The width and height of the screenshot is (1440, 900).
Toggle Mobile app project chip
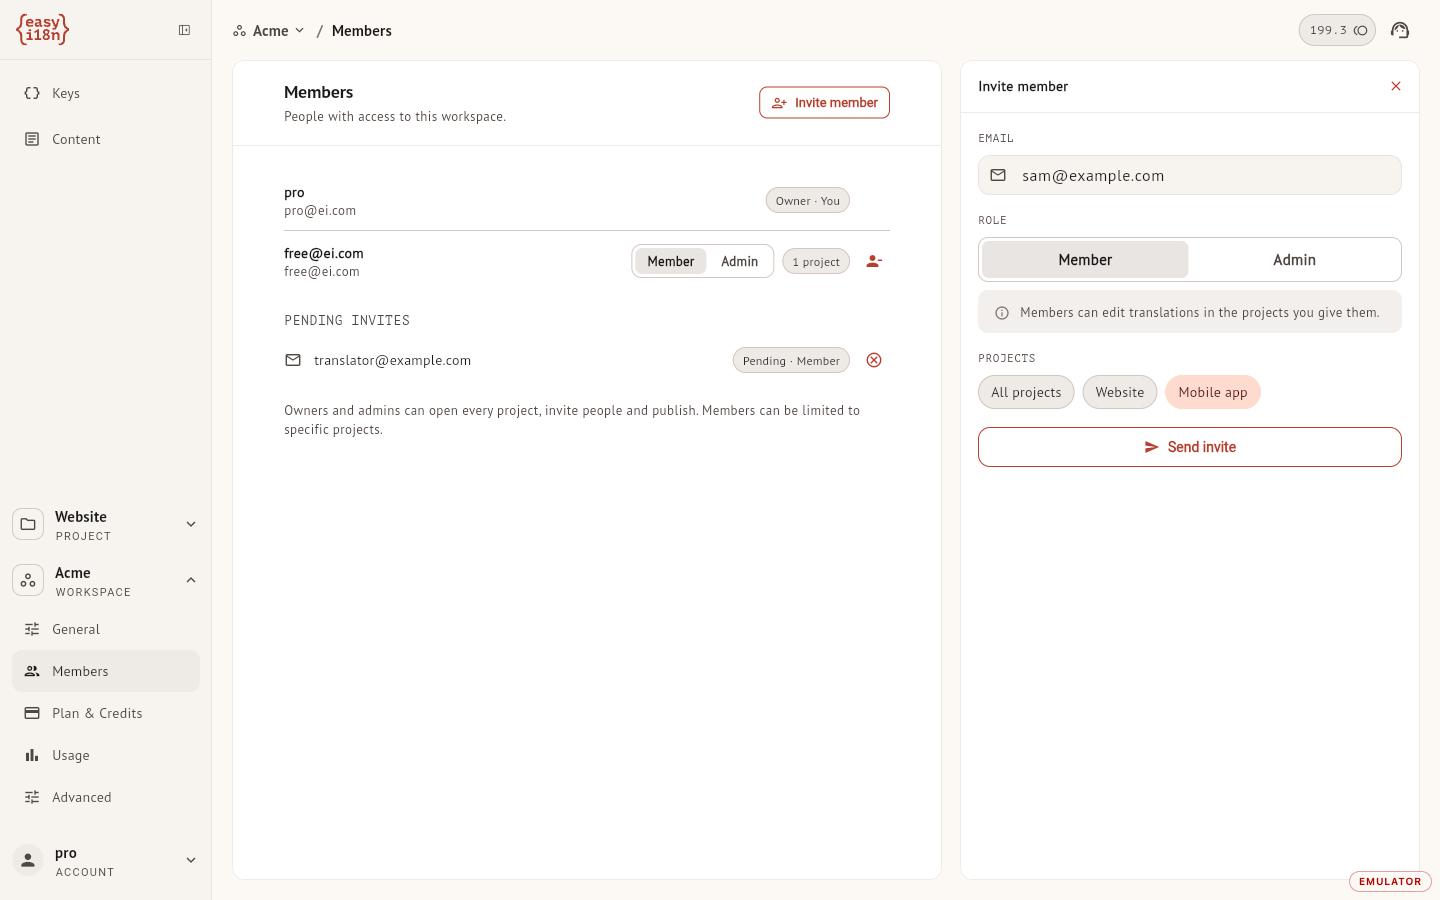tap(1213, 392)
